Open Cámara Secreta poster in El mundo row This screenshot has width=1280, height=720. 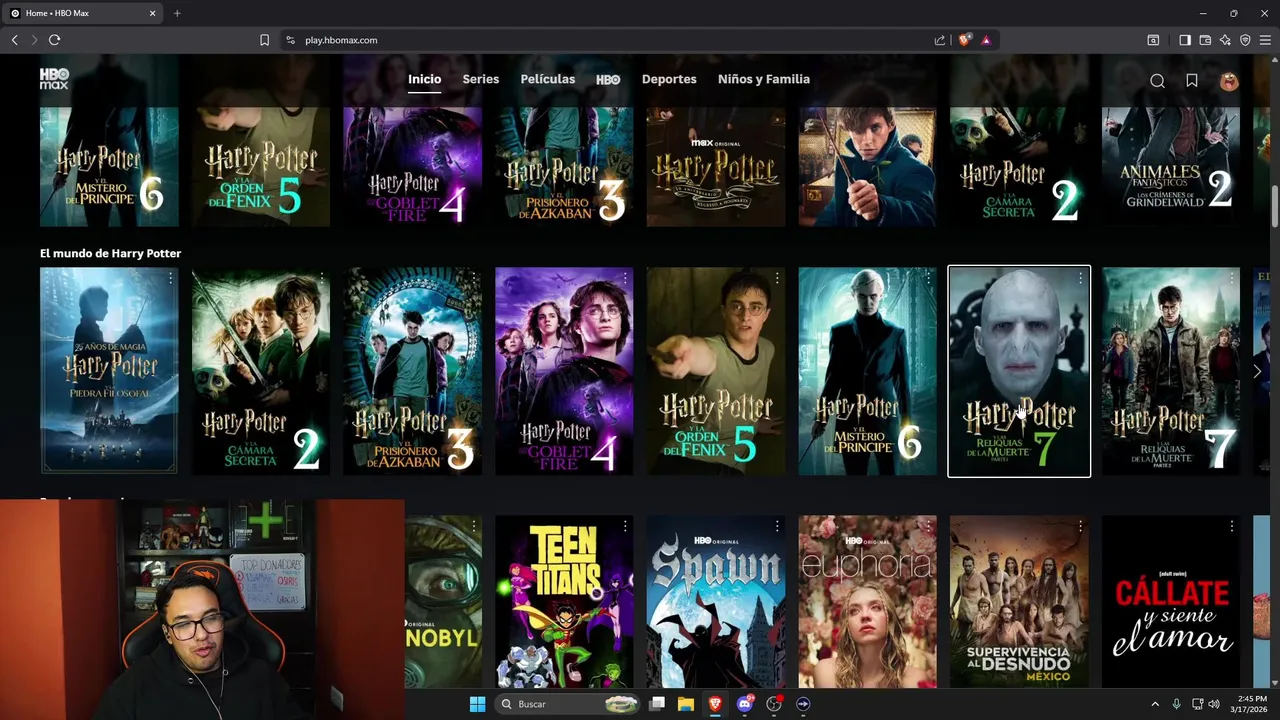pos(261,371)
